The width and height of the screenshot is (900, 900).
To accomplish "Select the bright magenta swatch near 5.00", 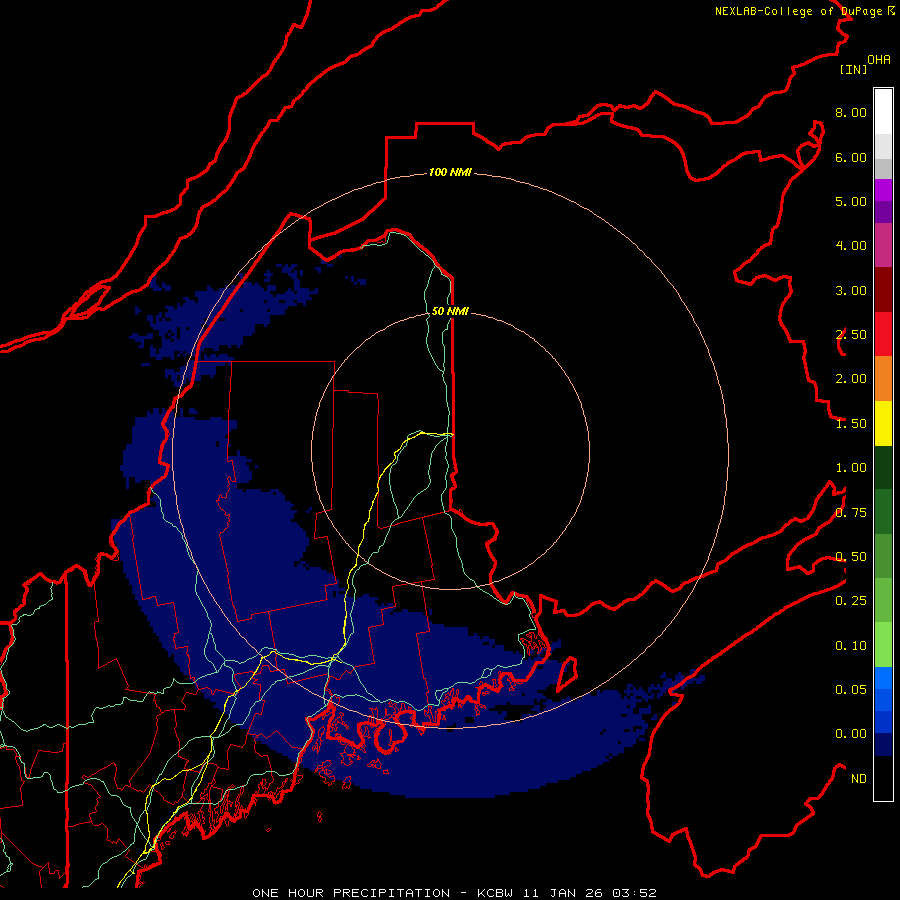I will point(883,190).
